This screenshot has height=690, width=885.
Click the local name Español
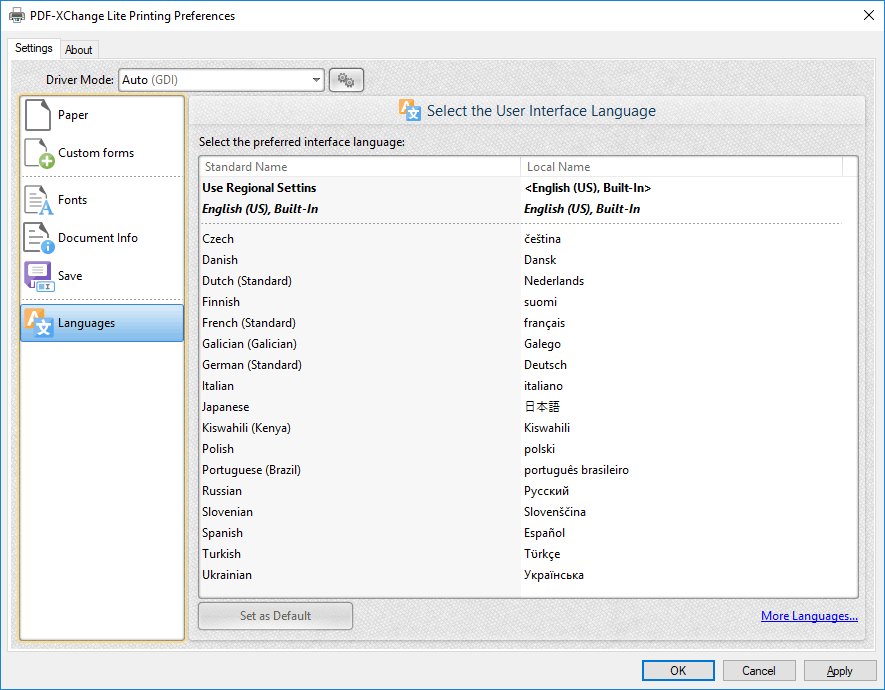[x=544, y=533]
